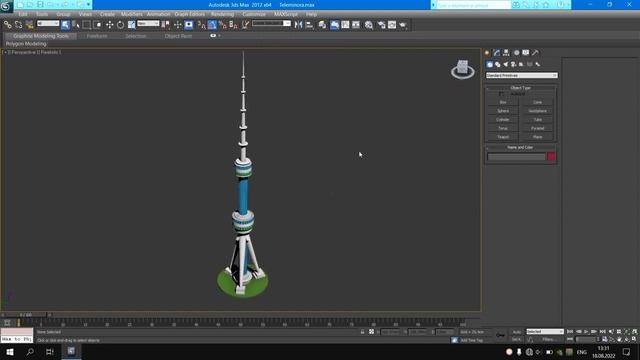Click the Mirror tool icon
The height and width of the screenshot is (360, 640).
coord(299,25)
